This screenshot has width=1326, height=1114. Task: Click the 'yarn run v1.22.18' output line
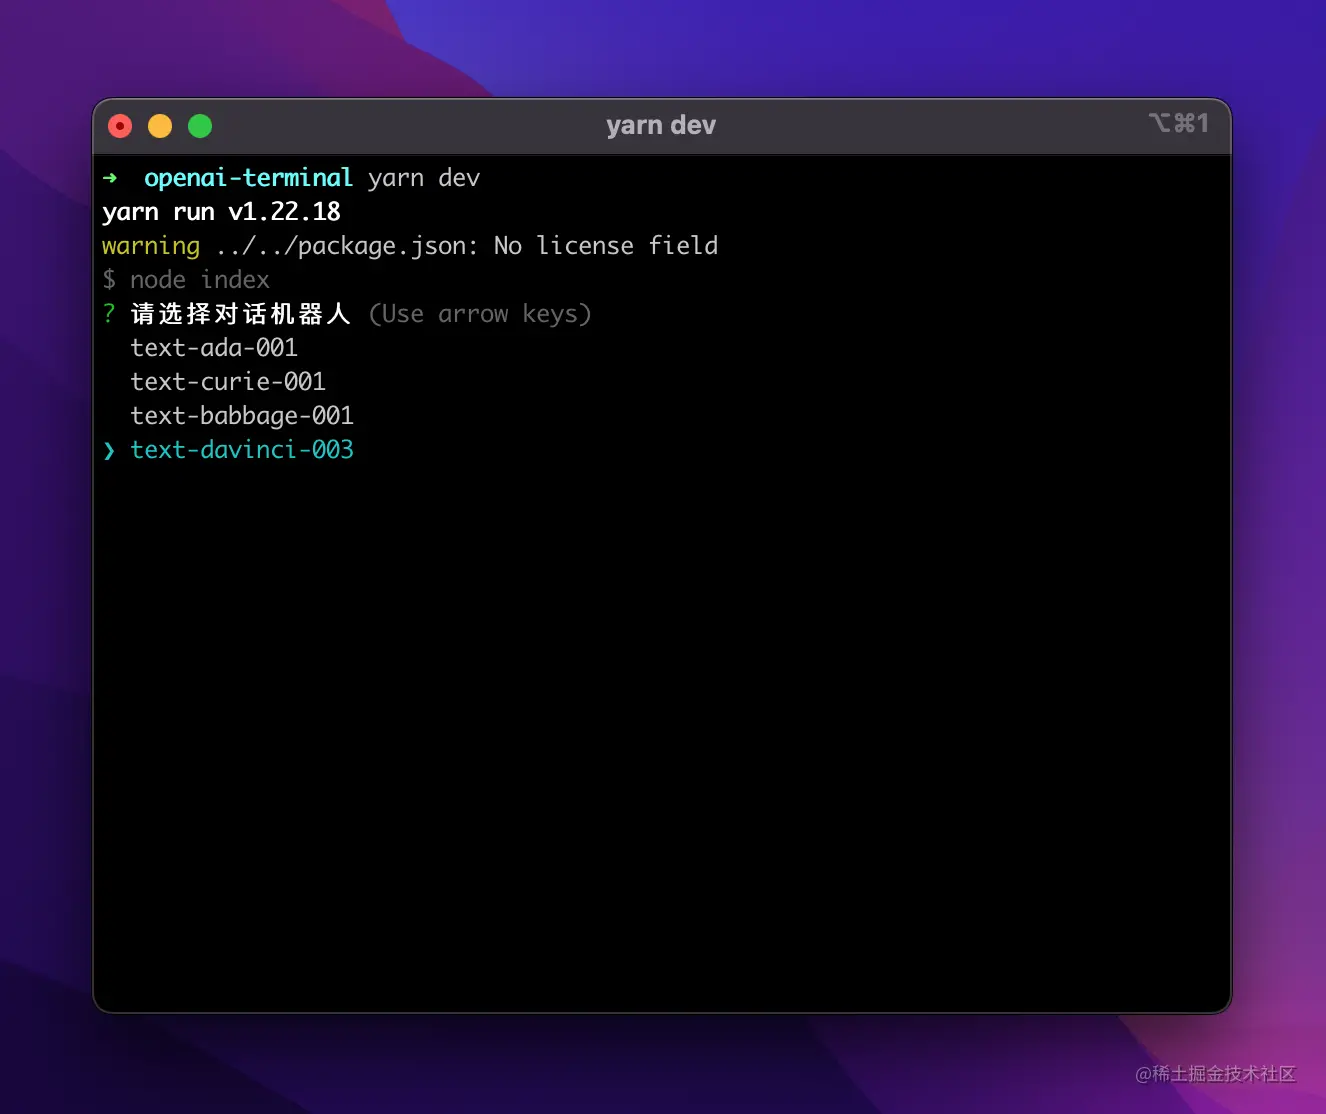[x=221, y=212]
